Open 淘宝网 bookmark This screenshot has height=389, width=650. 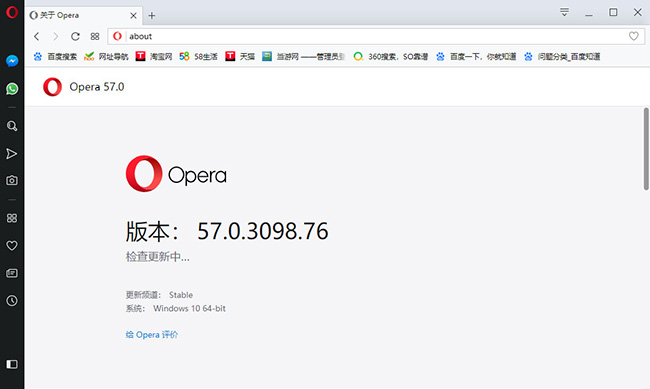154,56
